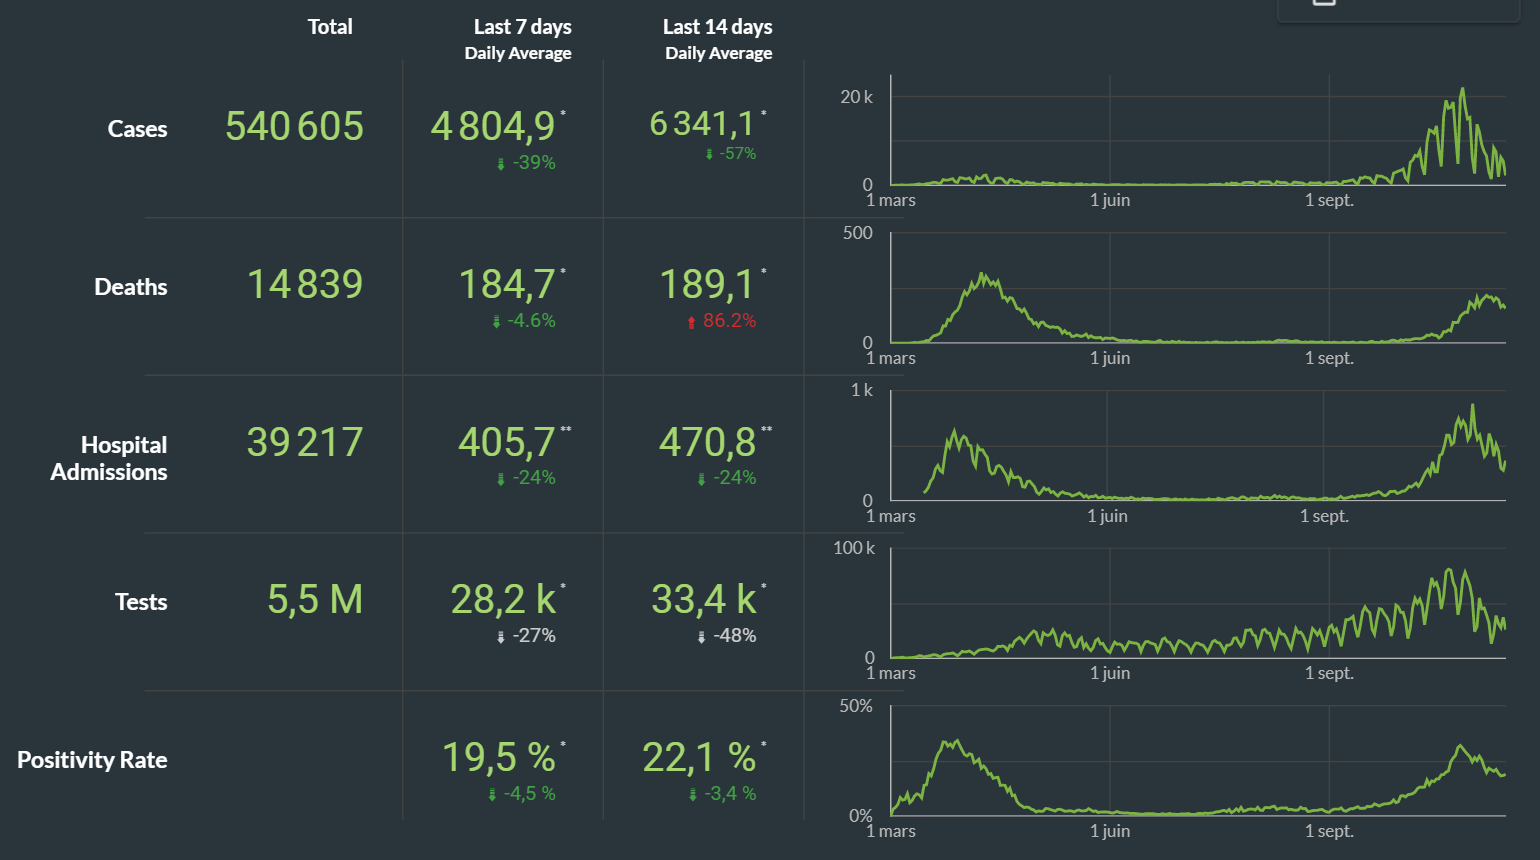
Task: Click the Deaths trend chart
Action: click(1197, 292)
